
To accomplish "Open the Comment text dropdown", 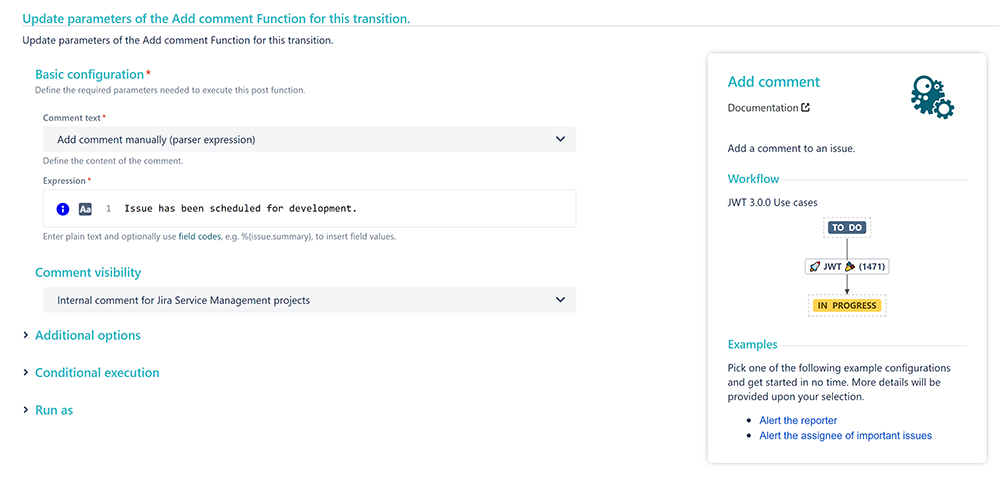I will [309, 139].
